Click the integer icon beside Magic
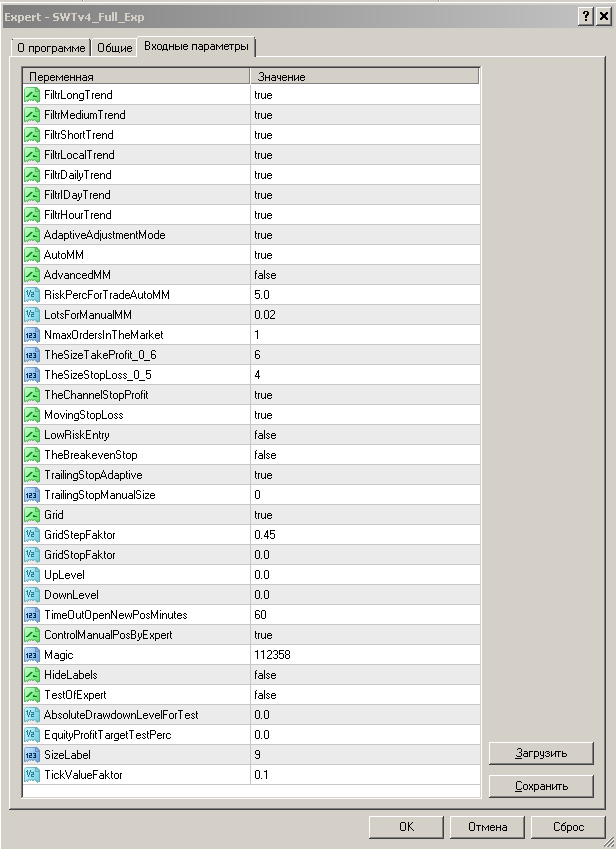This screenshot has width=616, height=849. tap(32, 655)
